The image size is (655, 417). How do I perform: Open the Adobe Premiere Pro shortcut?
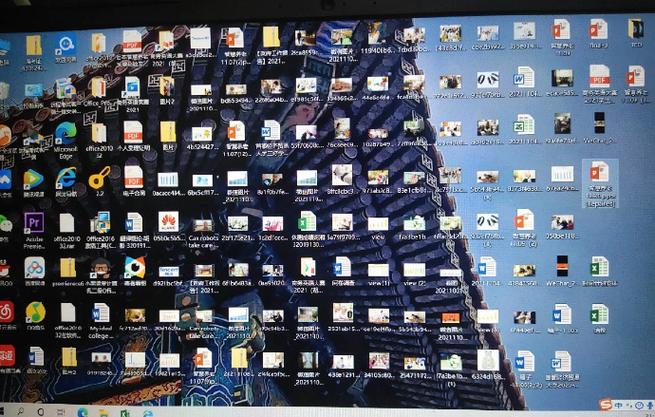pos(34,223)
